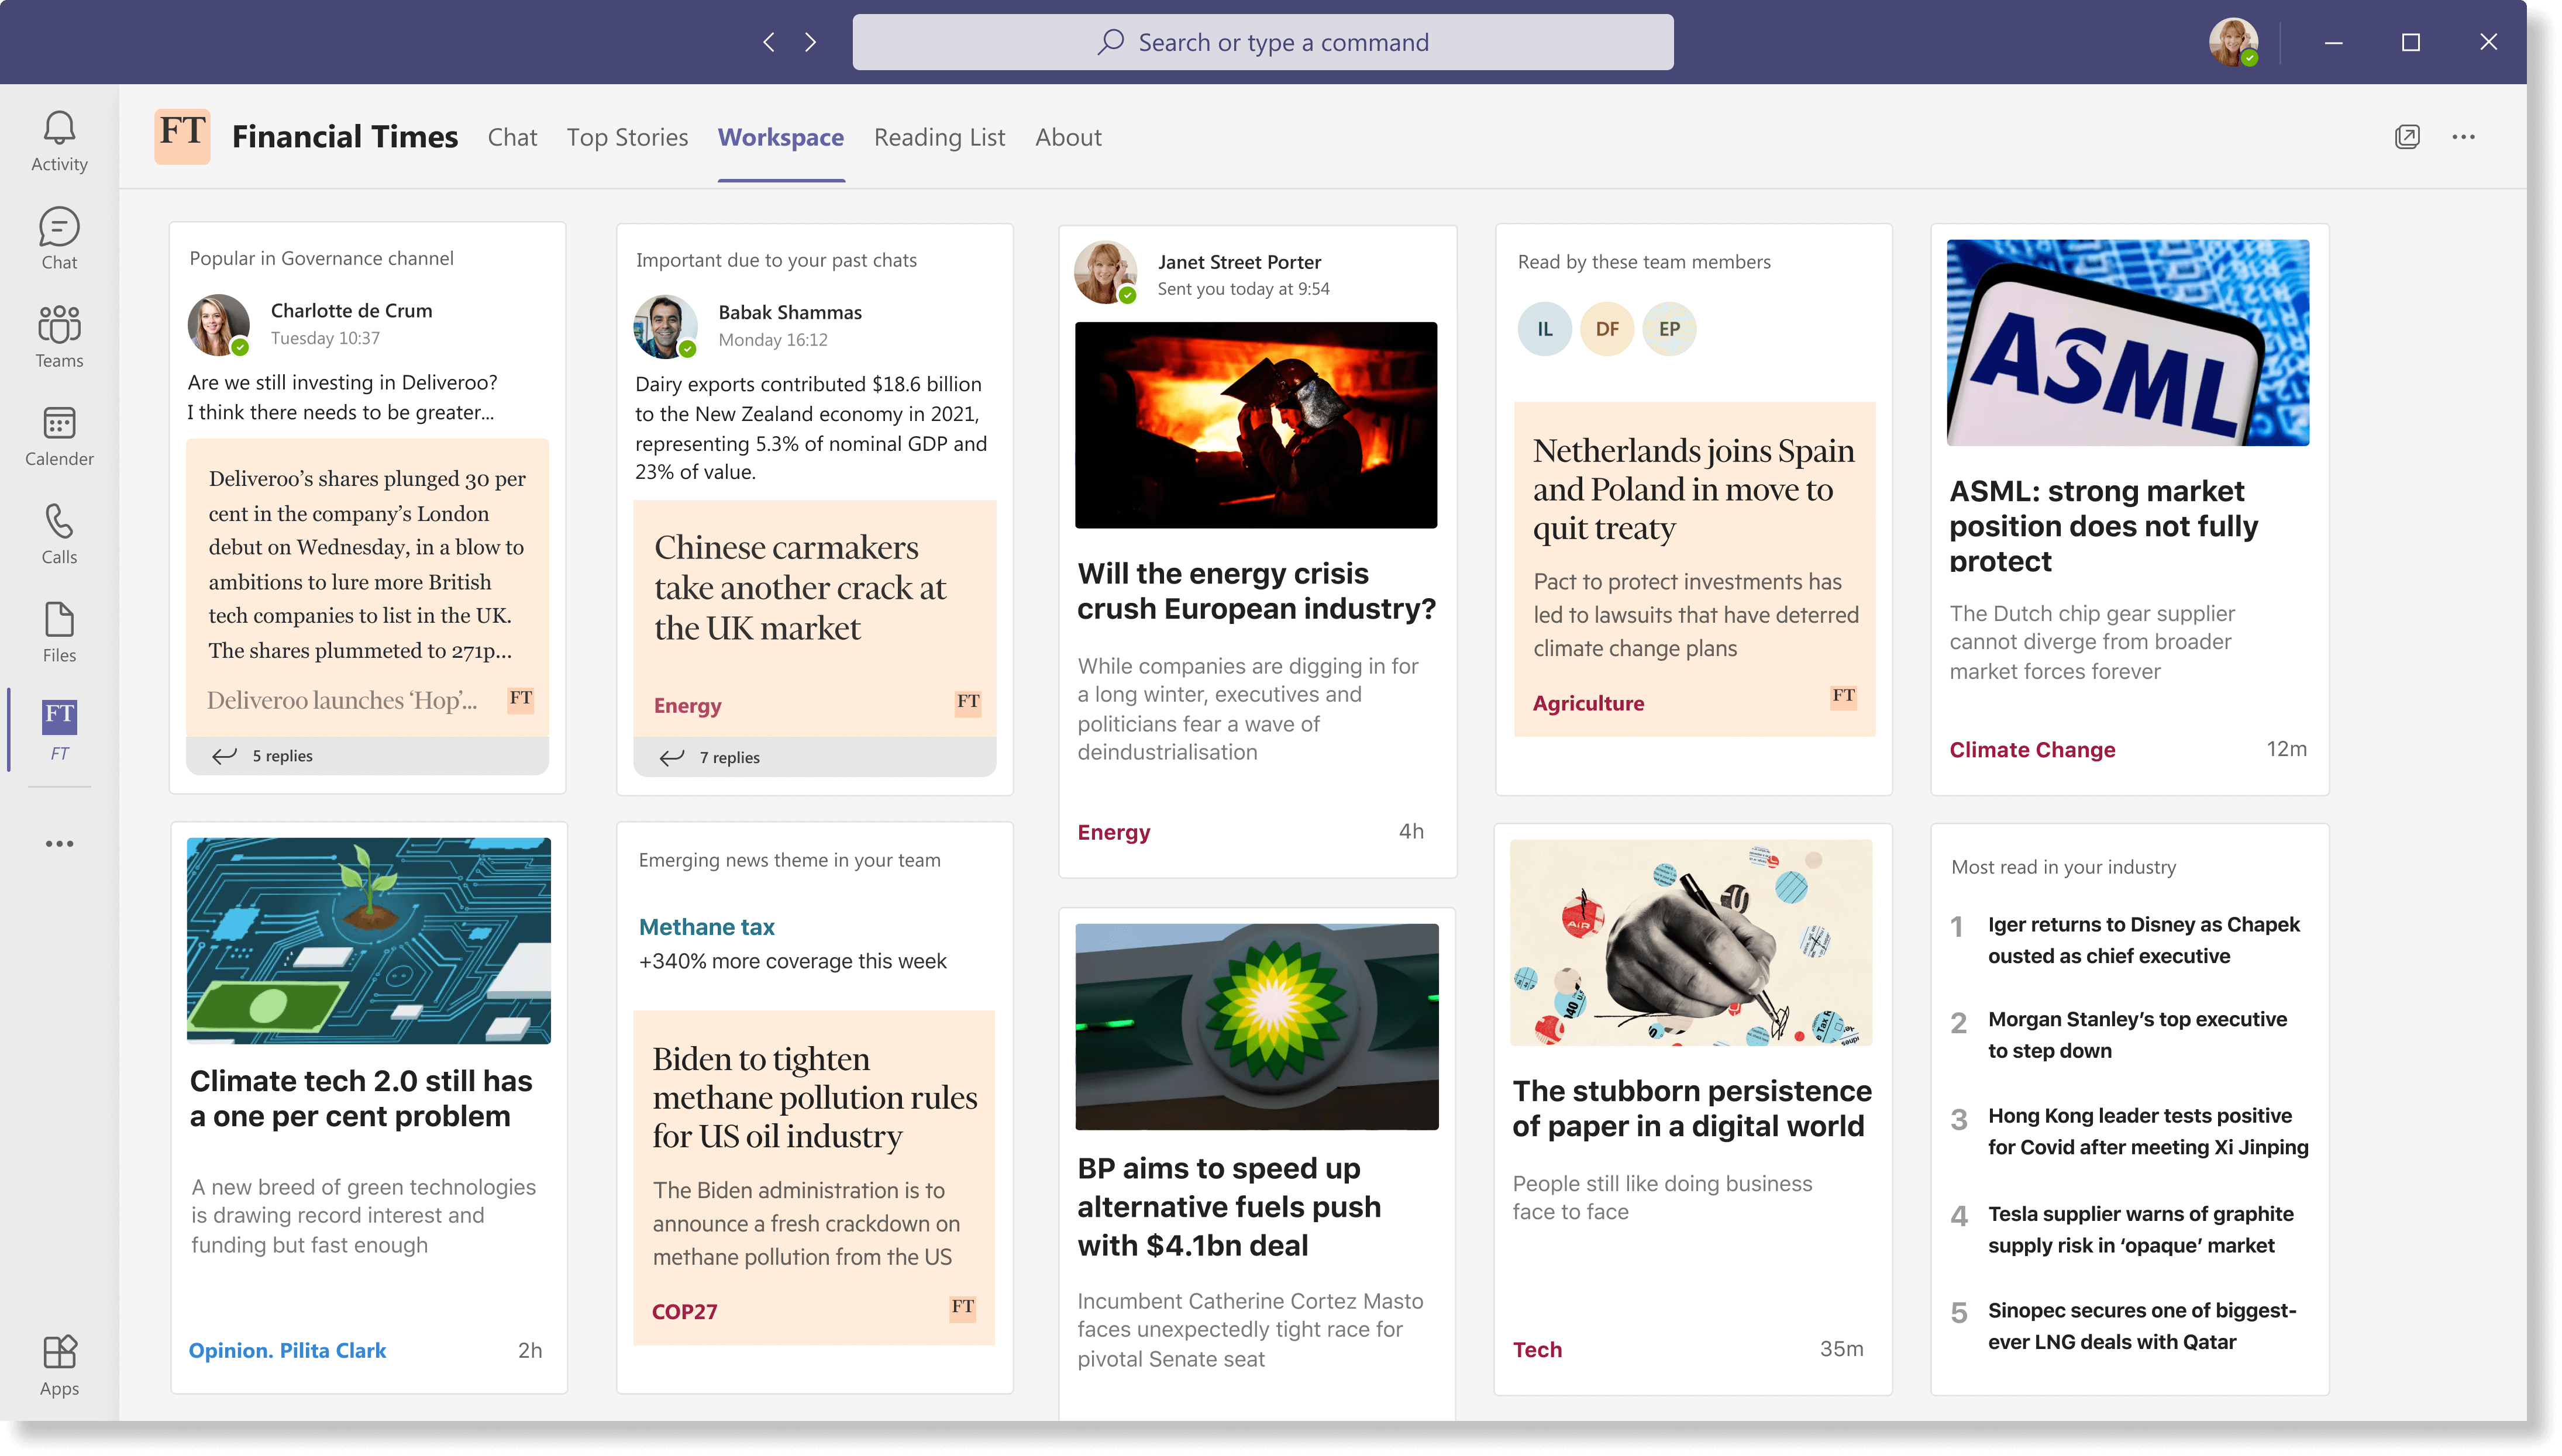Image resolution: width=2562 pixels, height=1456 pixels.
Task: Open Chat in the left sidebar
Action: 59,238
